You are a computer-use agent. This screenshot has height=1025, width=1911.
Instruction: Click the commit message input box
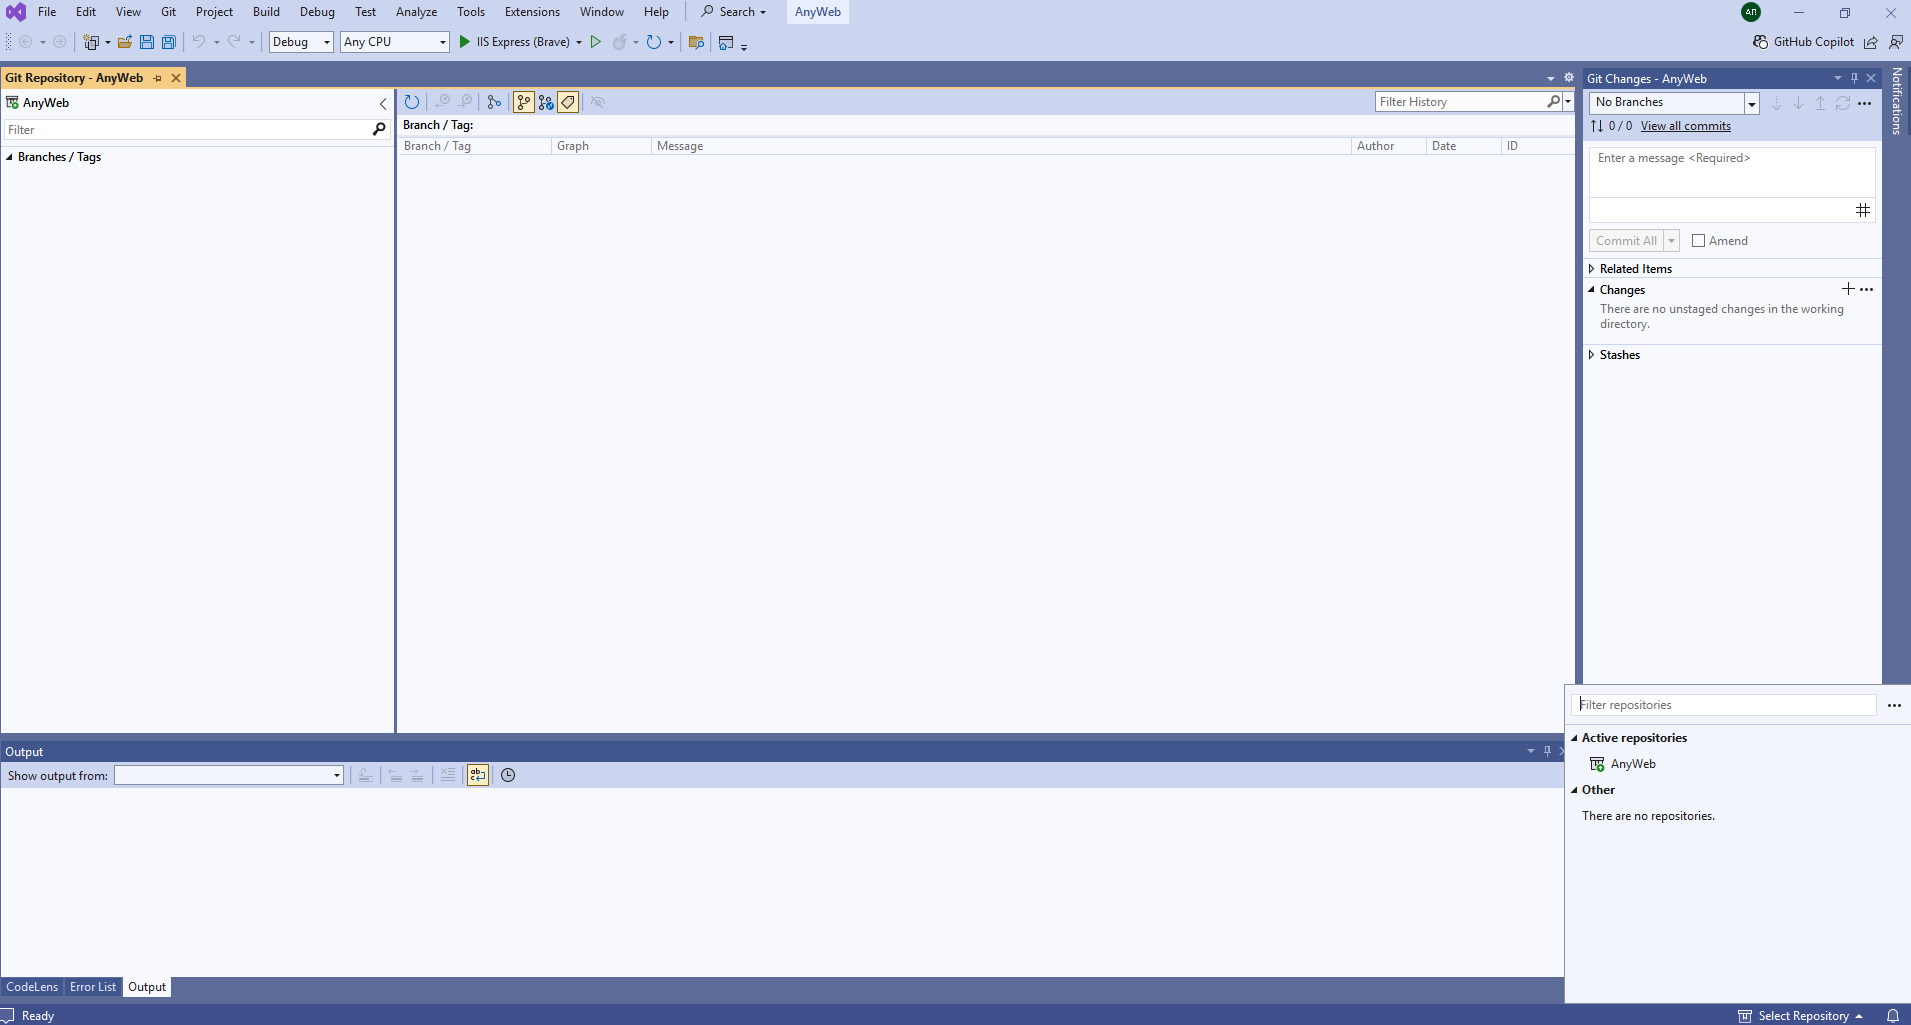click(1731, 172)
